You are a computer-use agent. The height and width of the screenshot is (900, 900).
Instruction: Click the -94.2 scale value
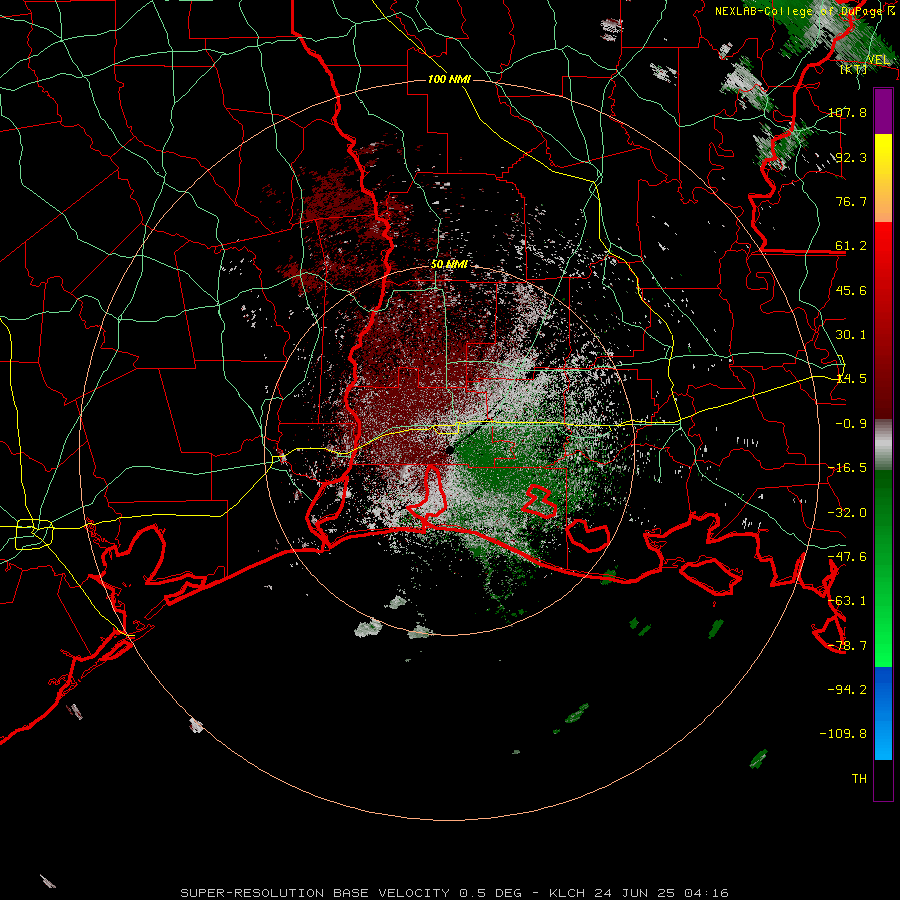tap(847, 689)
